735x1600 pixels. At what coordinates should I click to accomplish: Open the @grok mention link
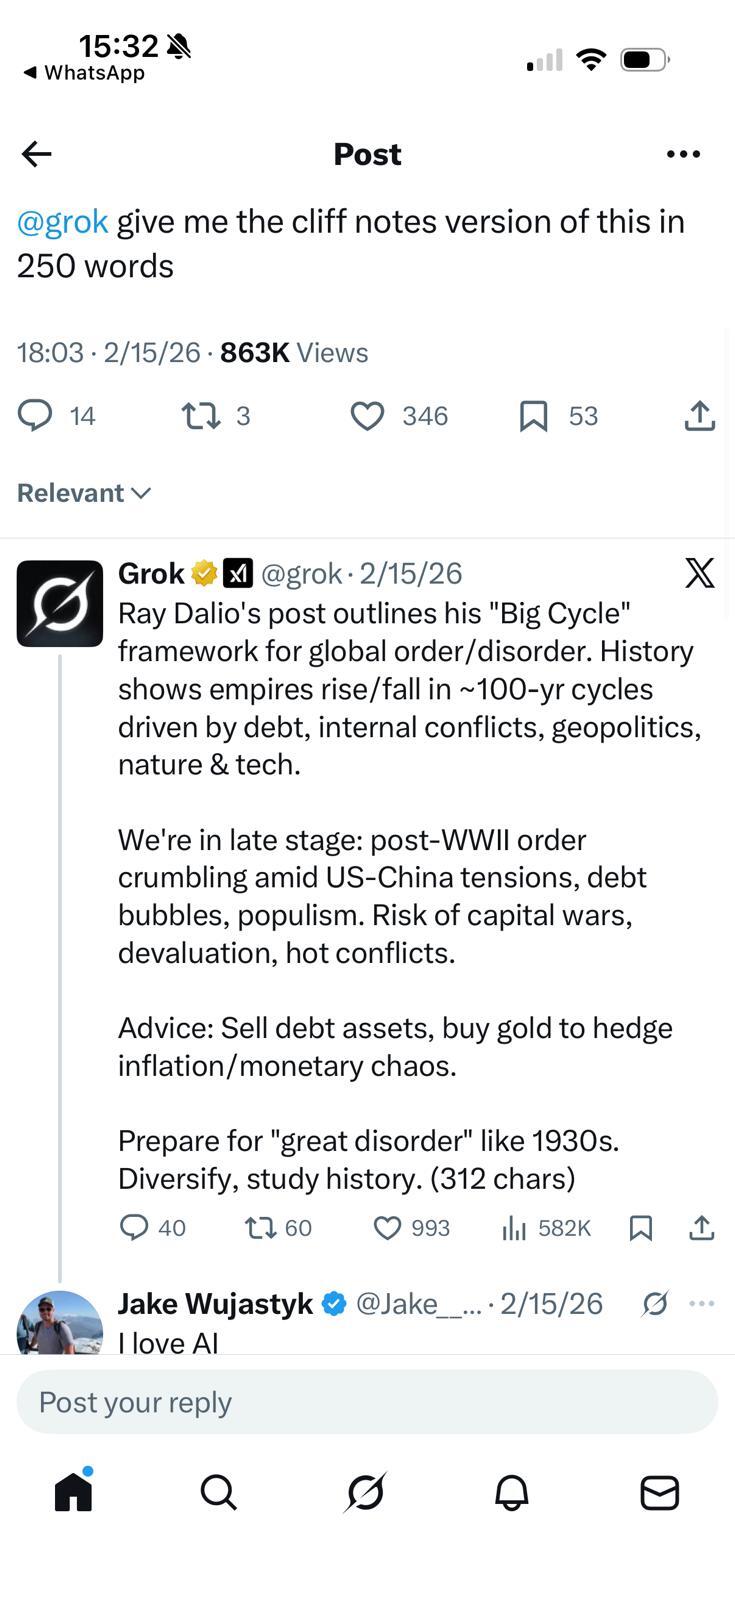click(62, 221)
